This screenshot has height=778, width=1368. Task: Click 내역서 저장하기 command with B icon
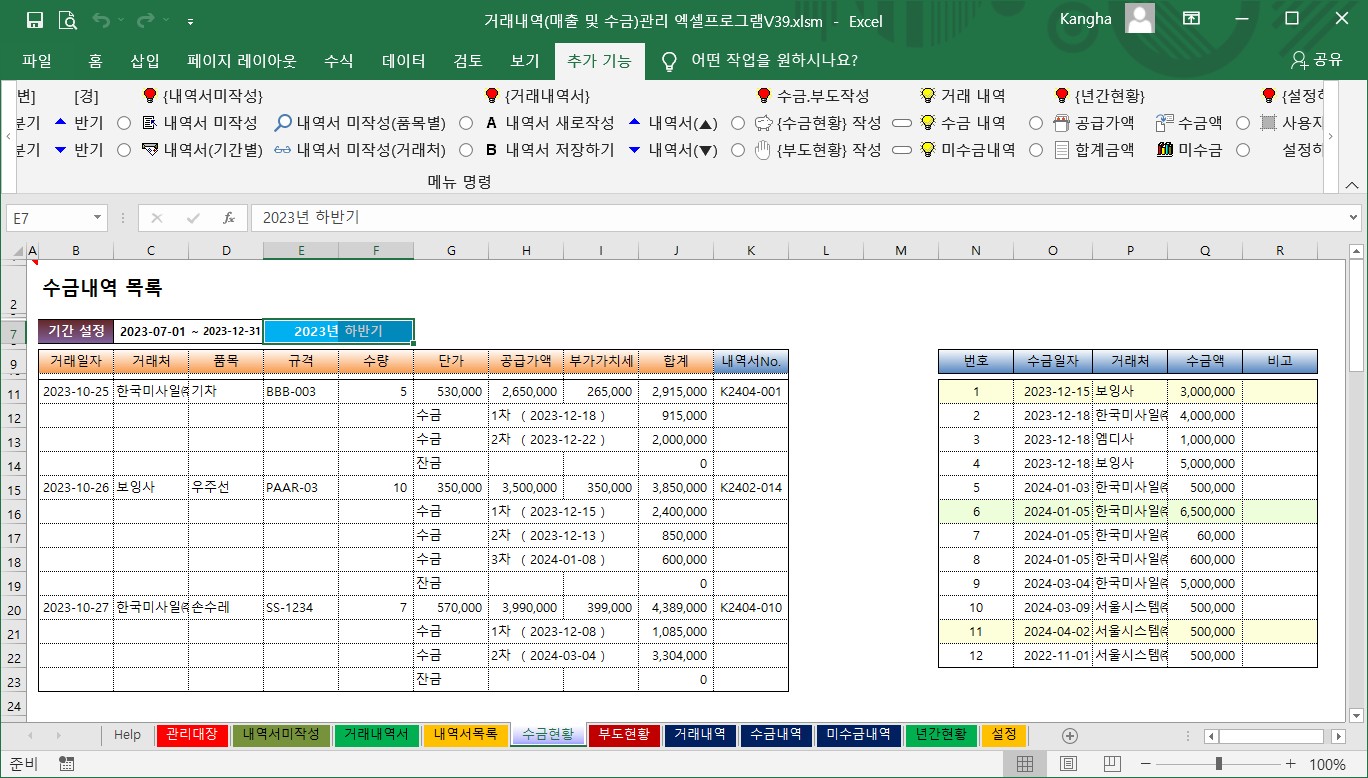[549, 150]
